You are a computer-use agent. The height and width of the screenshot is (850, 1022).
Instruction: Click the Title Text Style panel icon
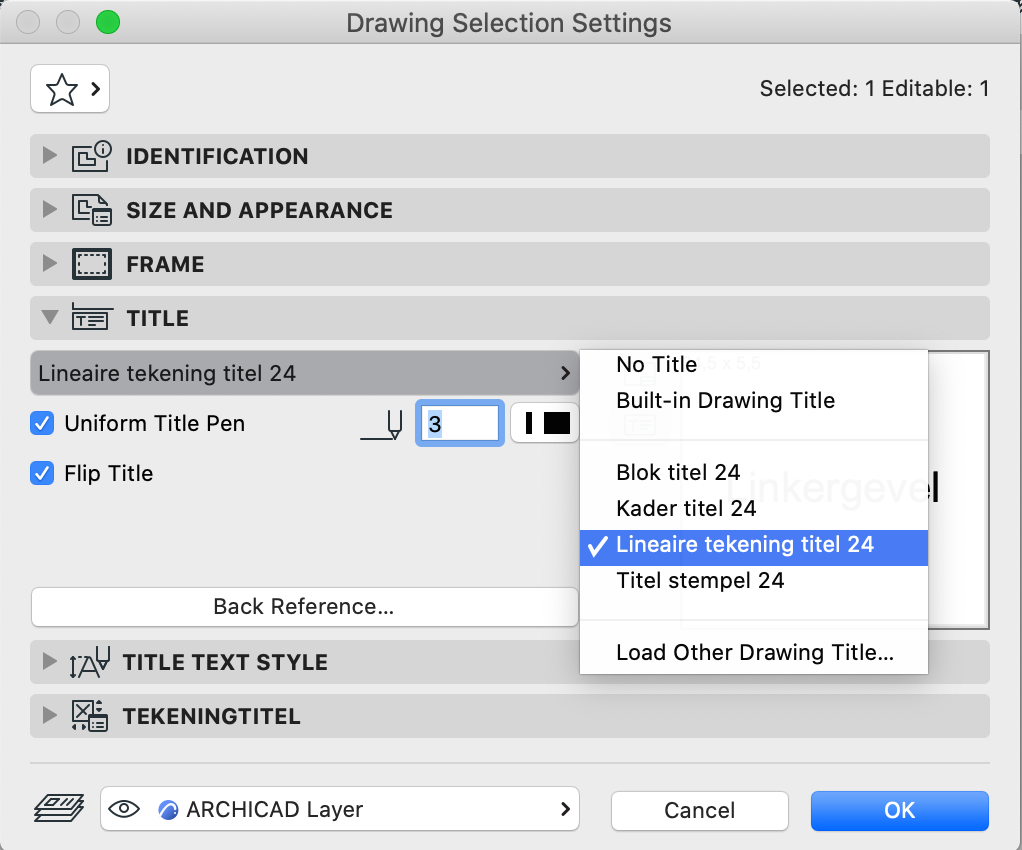[89, 662]
